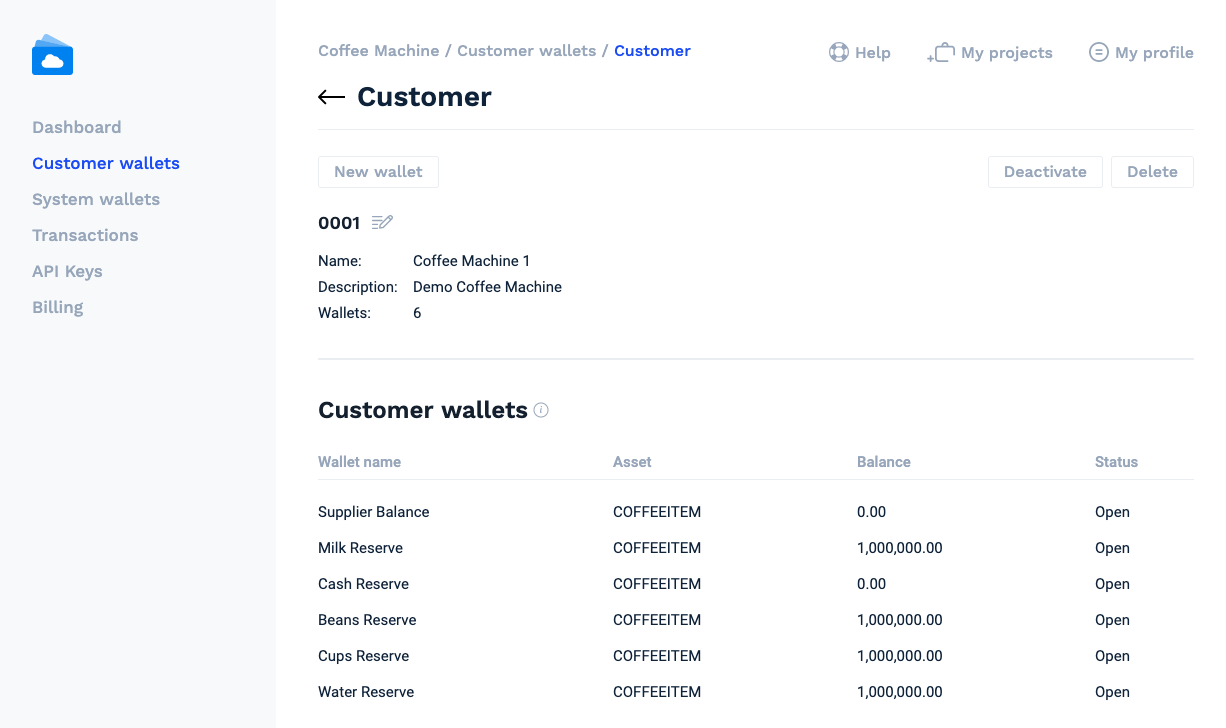Open the Milk Reserve wallet row
Viewport: 1226px width, 728px height.
[x=361, y=548]
